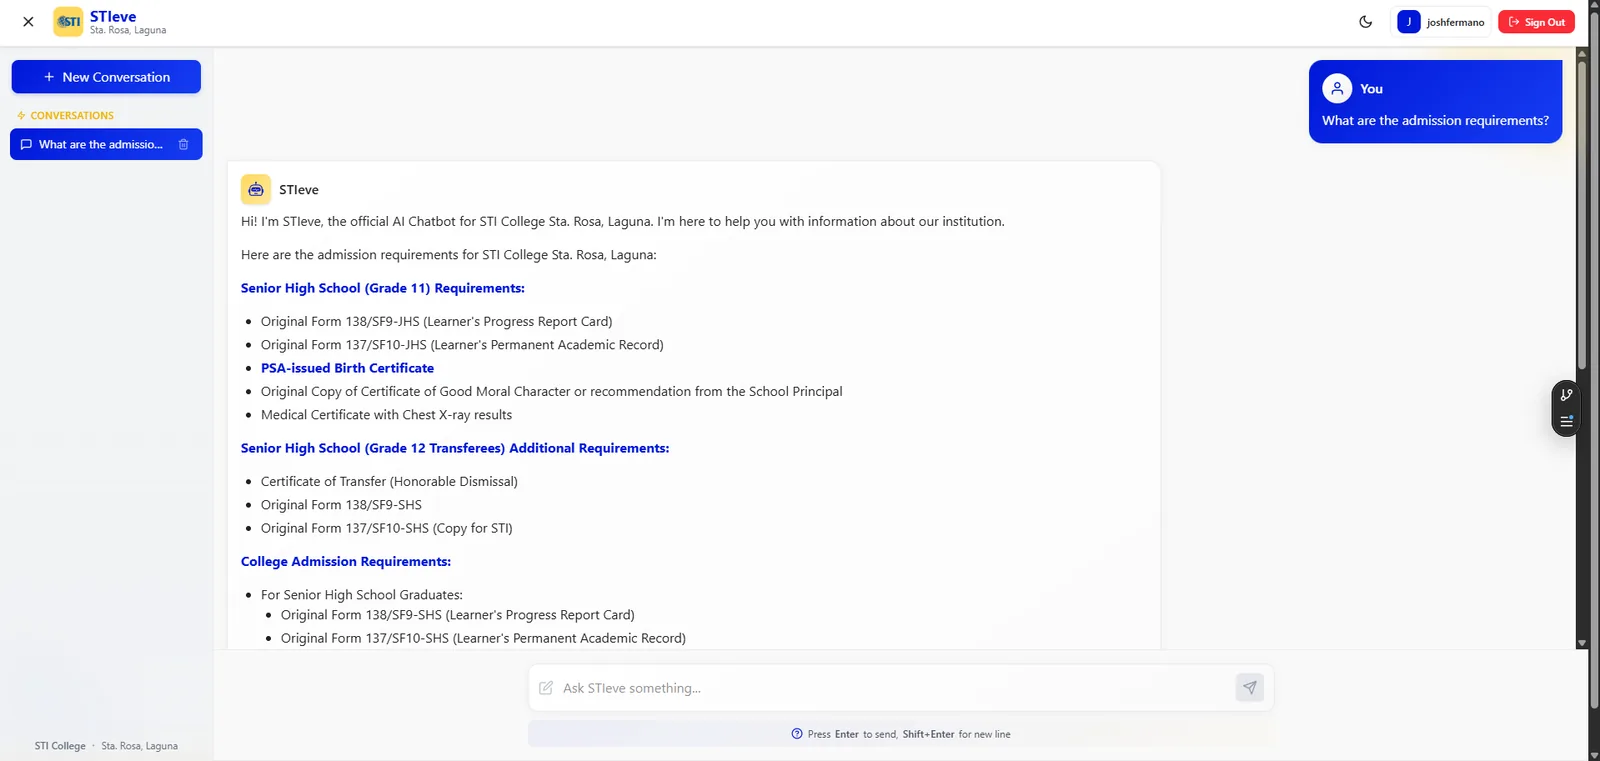
Task: Click the Sign Out button
Action: pyautogui.click(x=1536, y=22)
